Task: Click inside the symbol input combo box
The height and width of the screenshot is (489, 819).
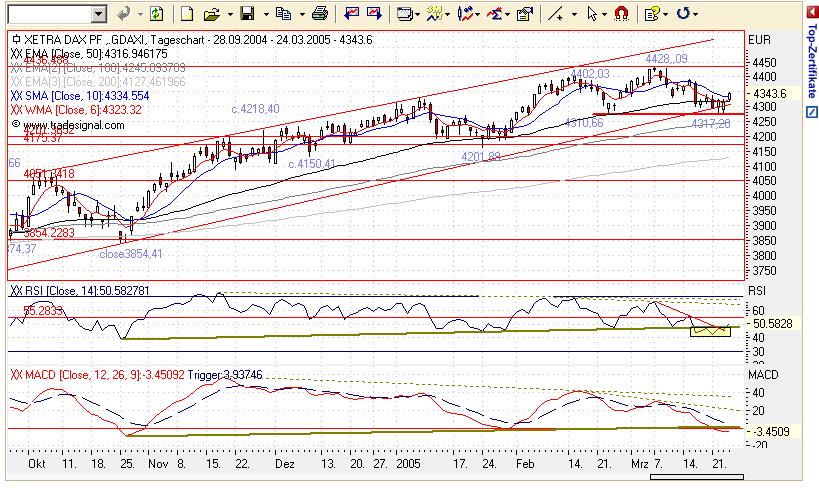Action: (50, 14)
